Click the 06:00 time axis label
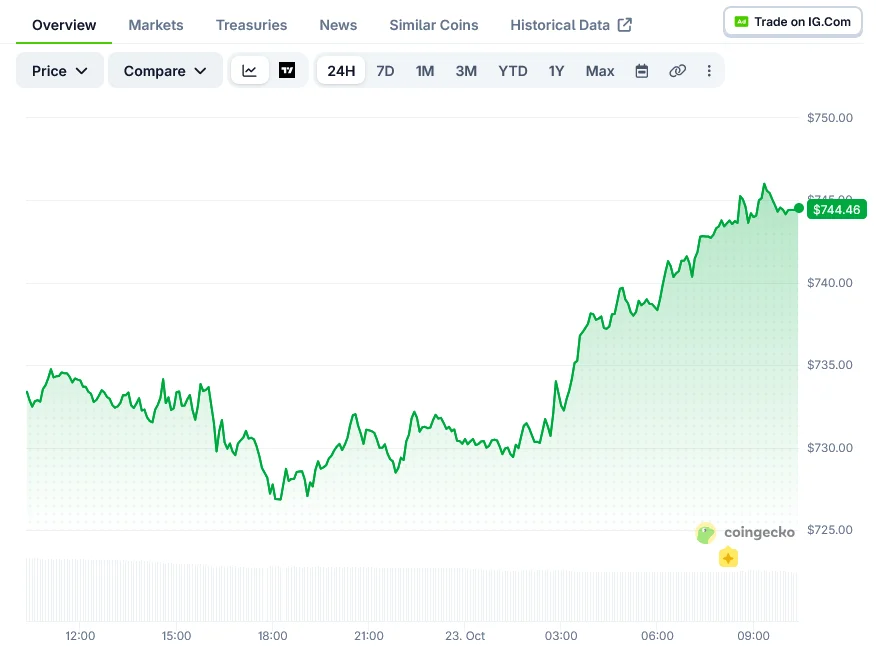Viewport: 876px width, 650px height. 657,635
